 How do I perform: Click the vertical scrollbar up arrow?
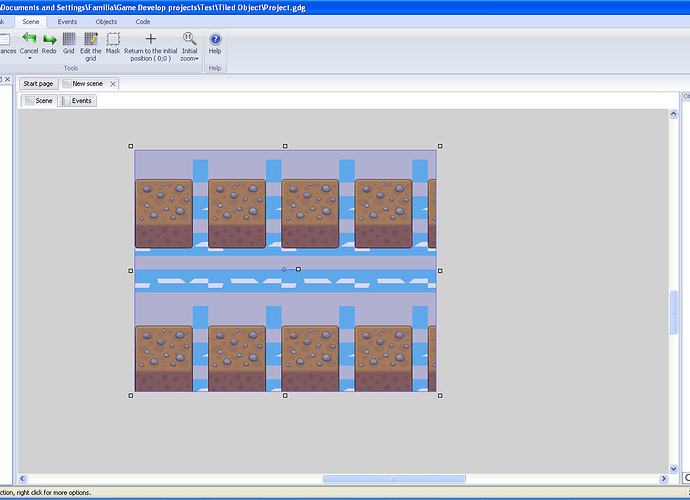click(673, 114)
